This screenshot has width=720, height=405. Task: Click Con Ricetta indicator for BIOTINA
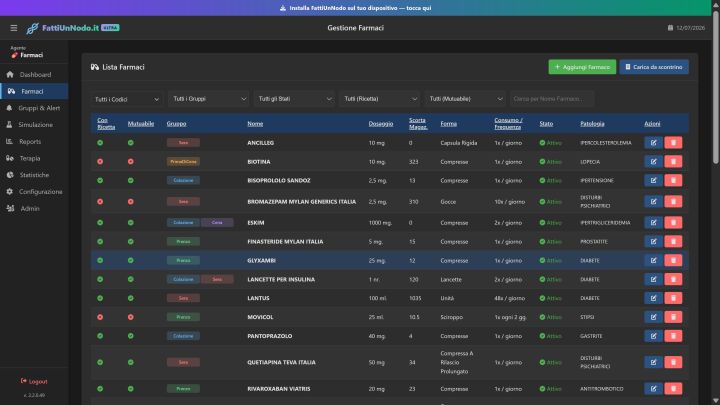[100, 162]
